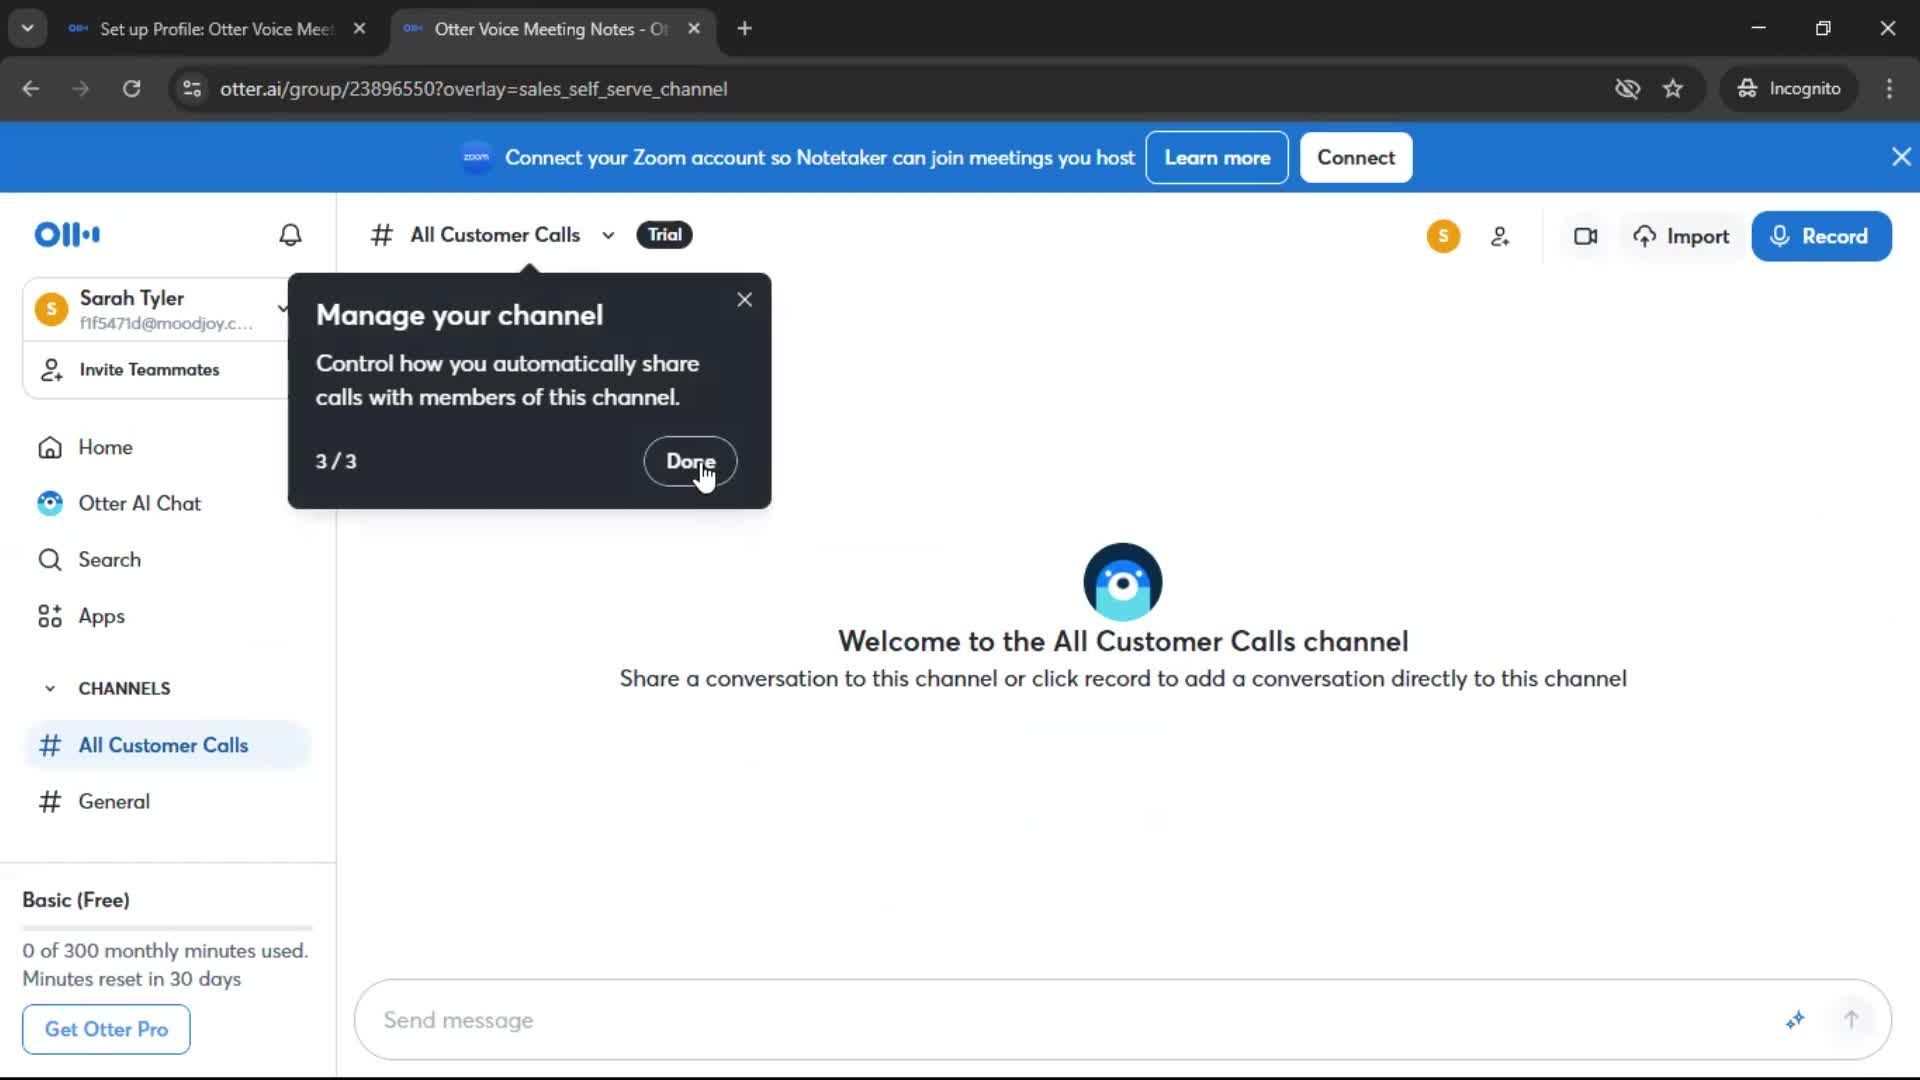Screen dimensions: 1920x1080
Task: Send message with the up arrow button
Action: 1851,1020
